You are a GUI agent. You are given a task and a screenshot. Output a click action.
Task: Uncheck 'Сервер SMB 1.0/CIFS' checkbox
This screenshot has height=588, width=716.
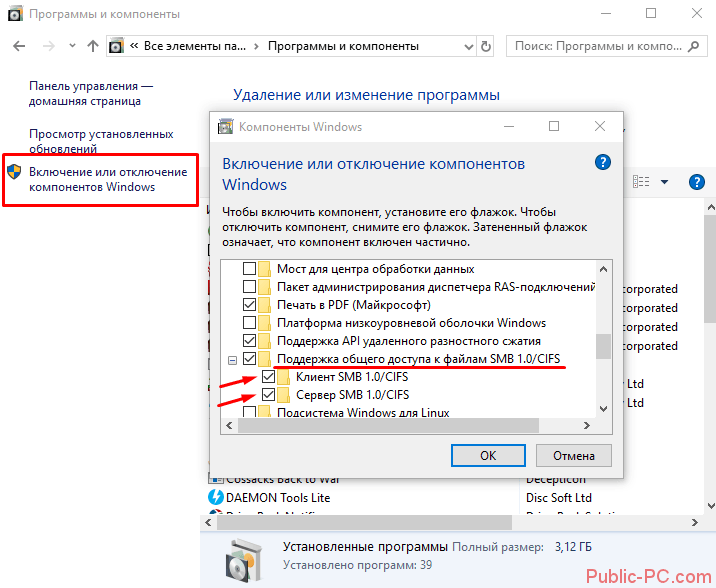[268, 394]
